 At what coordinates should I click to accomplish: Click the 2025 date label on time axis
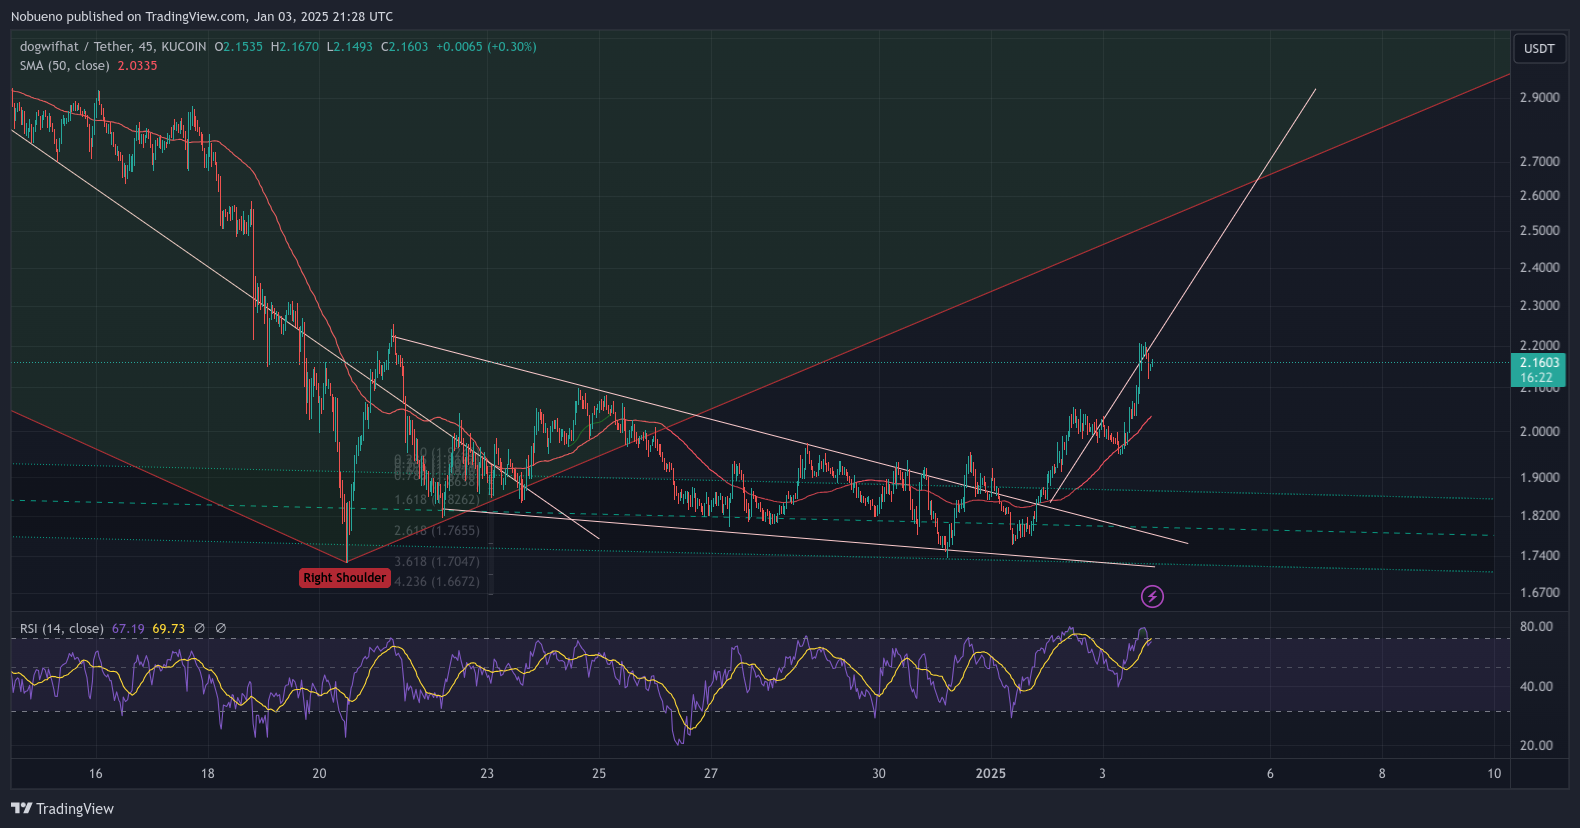[x=990, y=773]
